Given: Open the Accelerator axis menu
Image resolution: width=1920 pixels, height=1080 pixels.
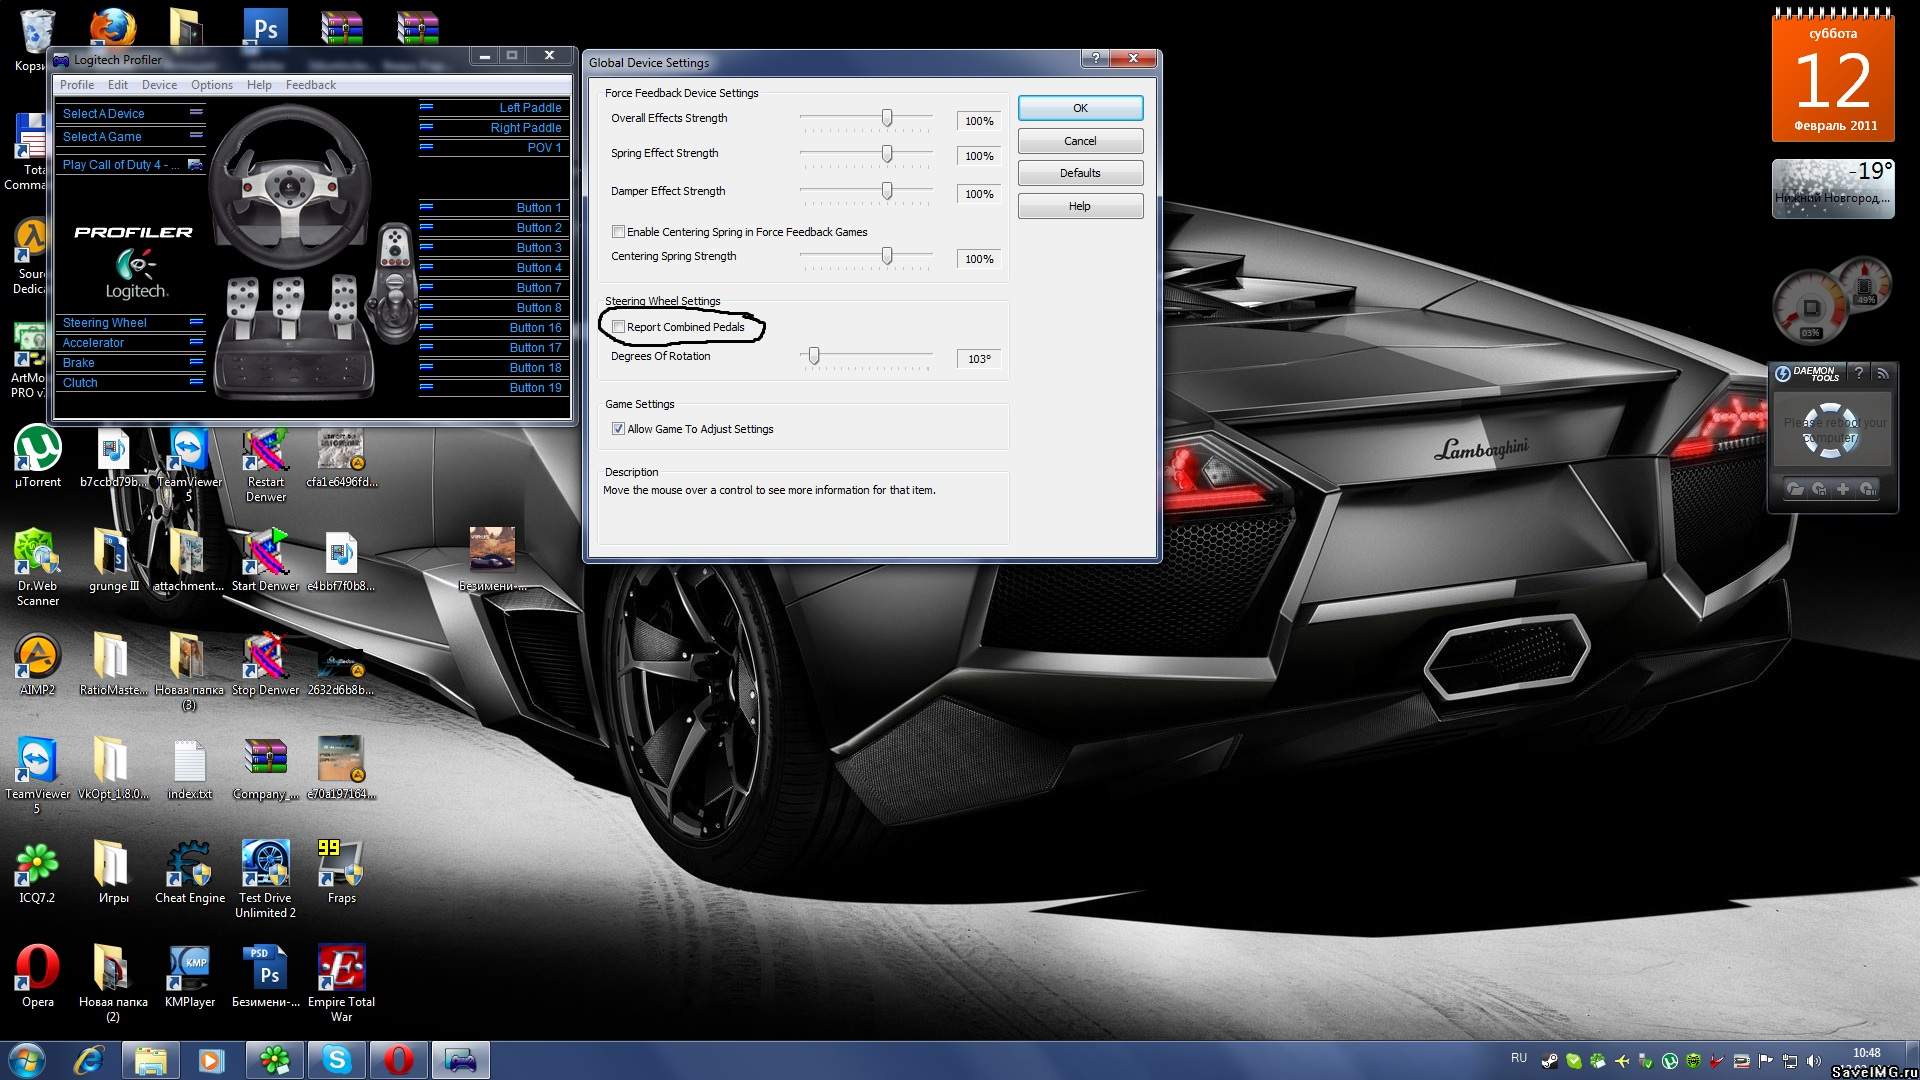Looking at the screenshot, I should (131, 342).
